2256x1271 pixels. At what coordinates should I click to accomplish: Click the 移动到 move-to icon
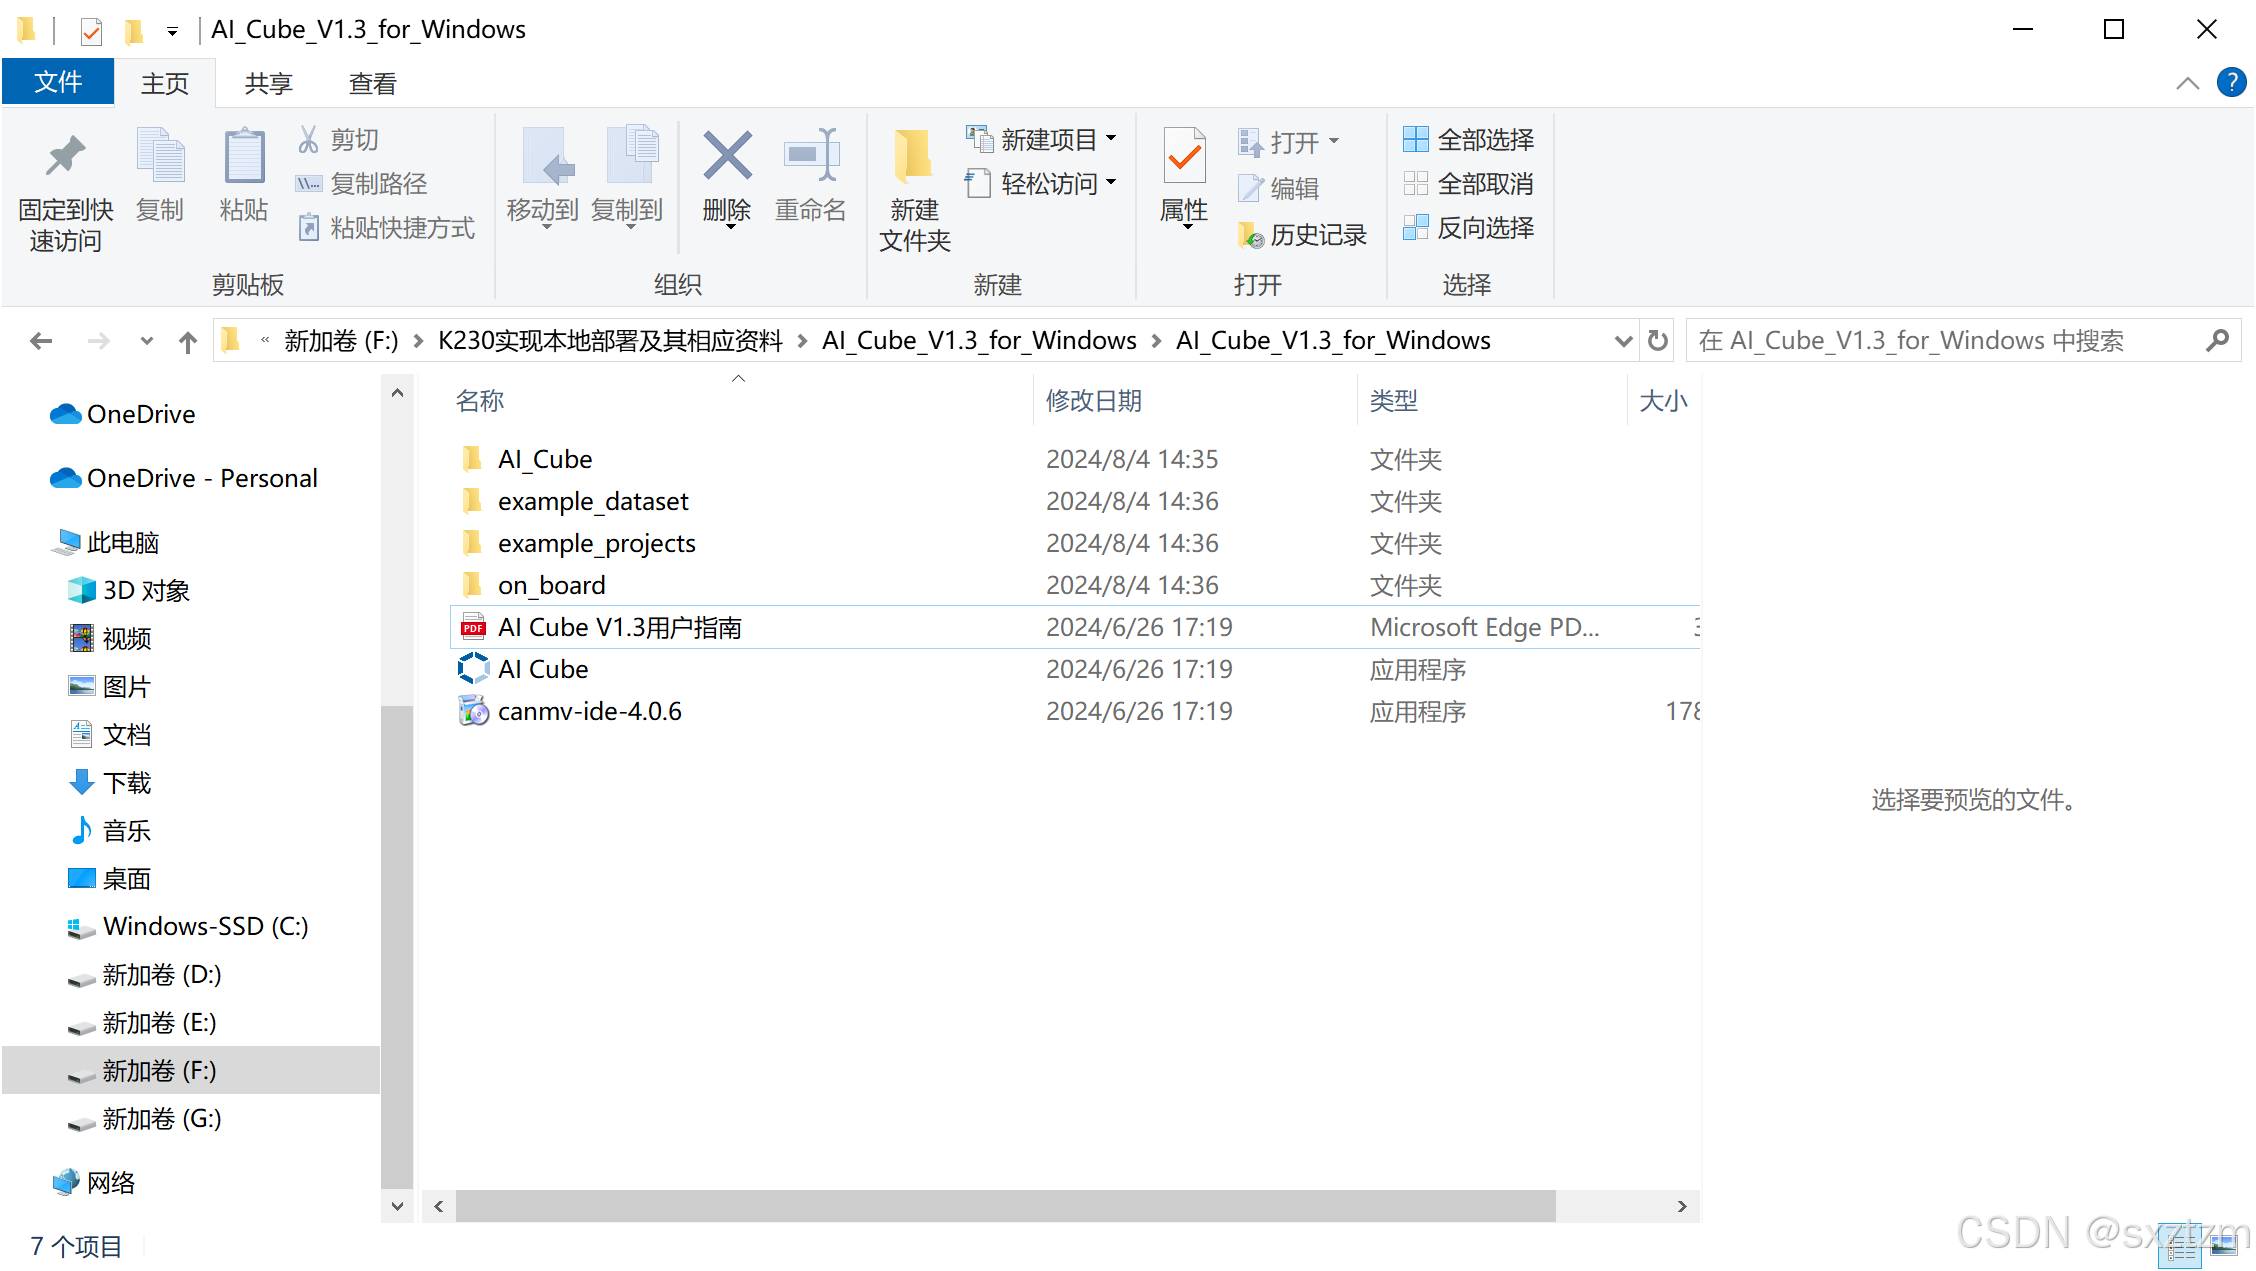tap(548, 157)
